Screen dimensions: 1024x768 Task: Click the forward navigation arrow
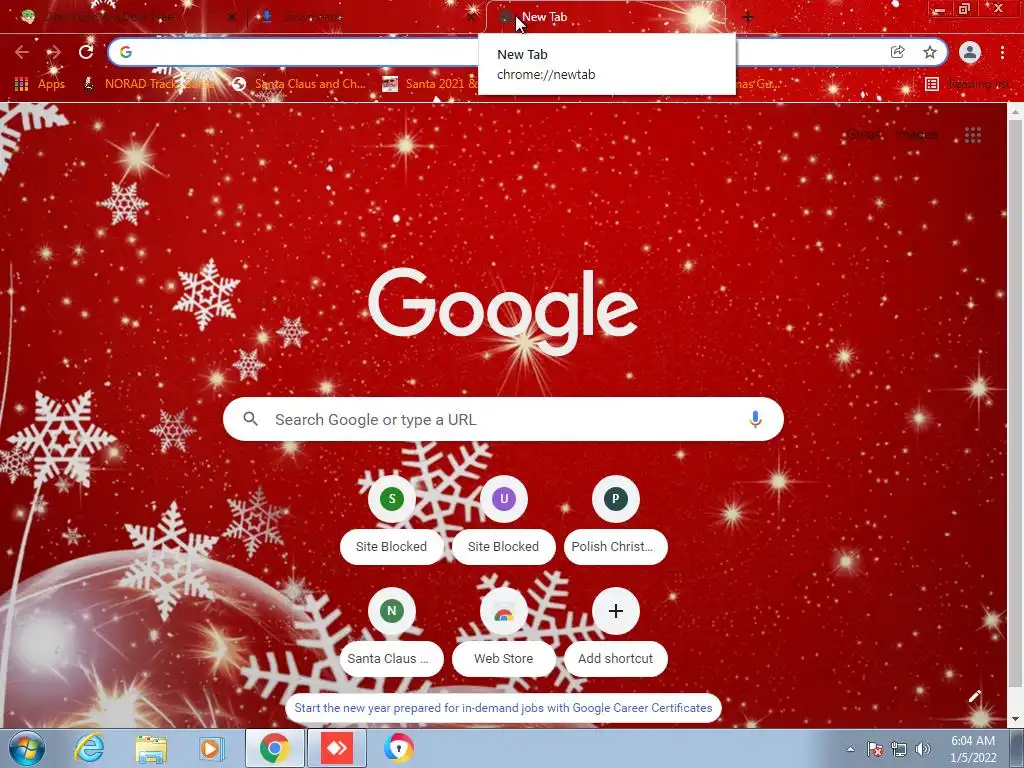tap(54, 52)
